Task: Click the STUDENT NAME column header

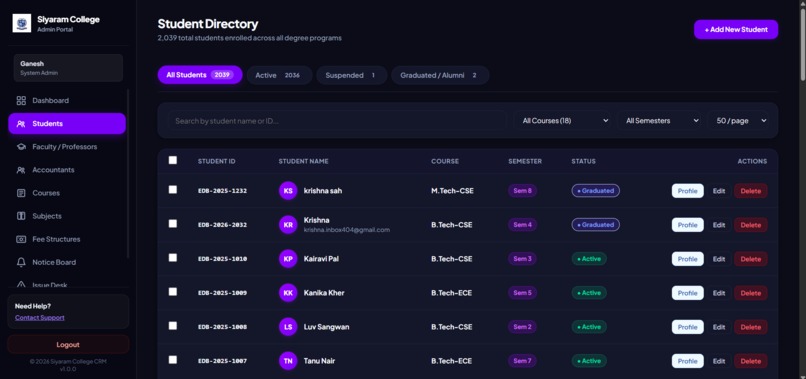Action: click(303, 161)
